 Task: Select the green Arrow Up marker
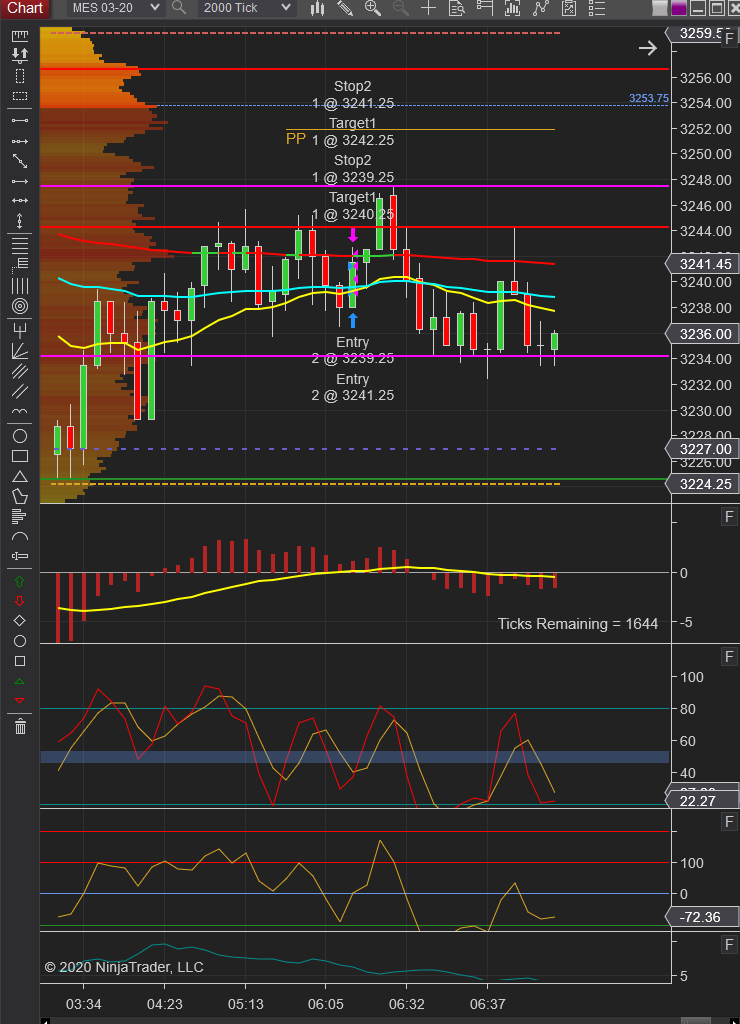20,581
